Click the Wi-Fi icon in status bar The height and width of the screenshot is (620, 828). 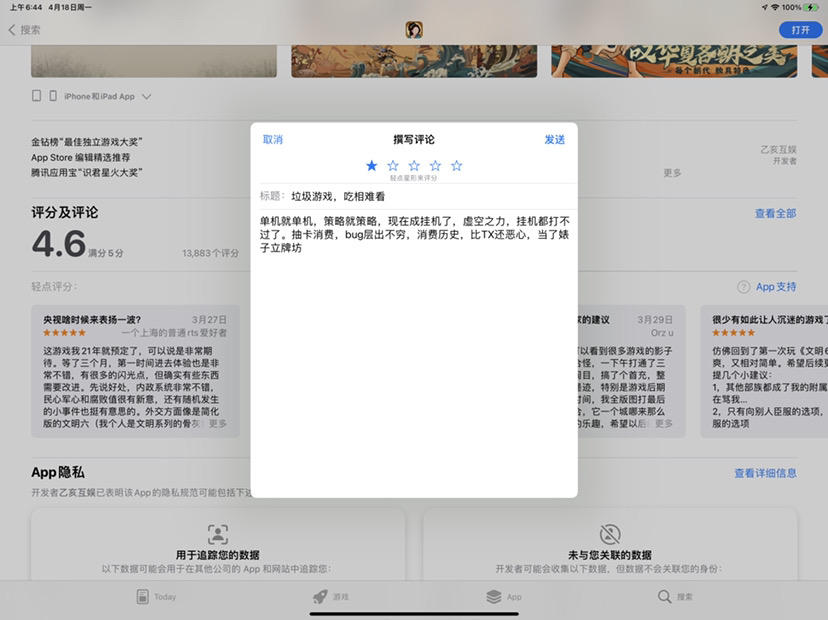tap(775, 7)
